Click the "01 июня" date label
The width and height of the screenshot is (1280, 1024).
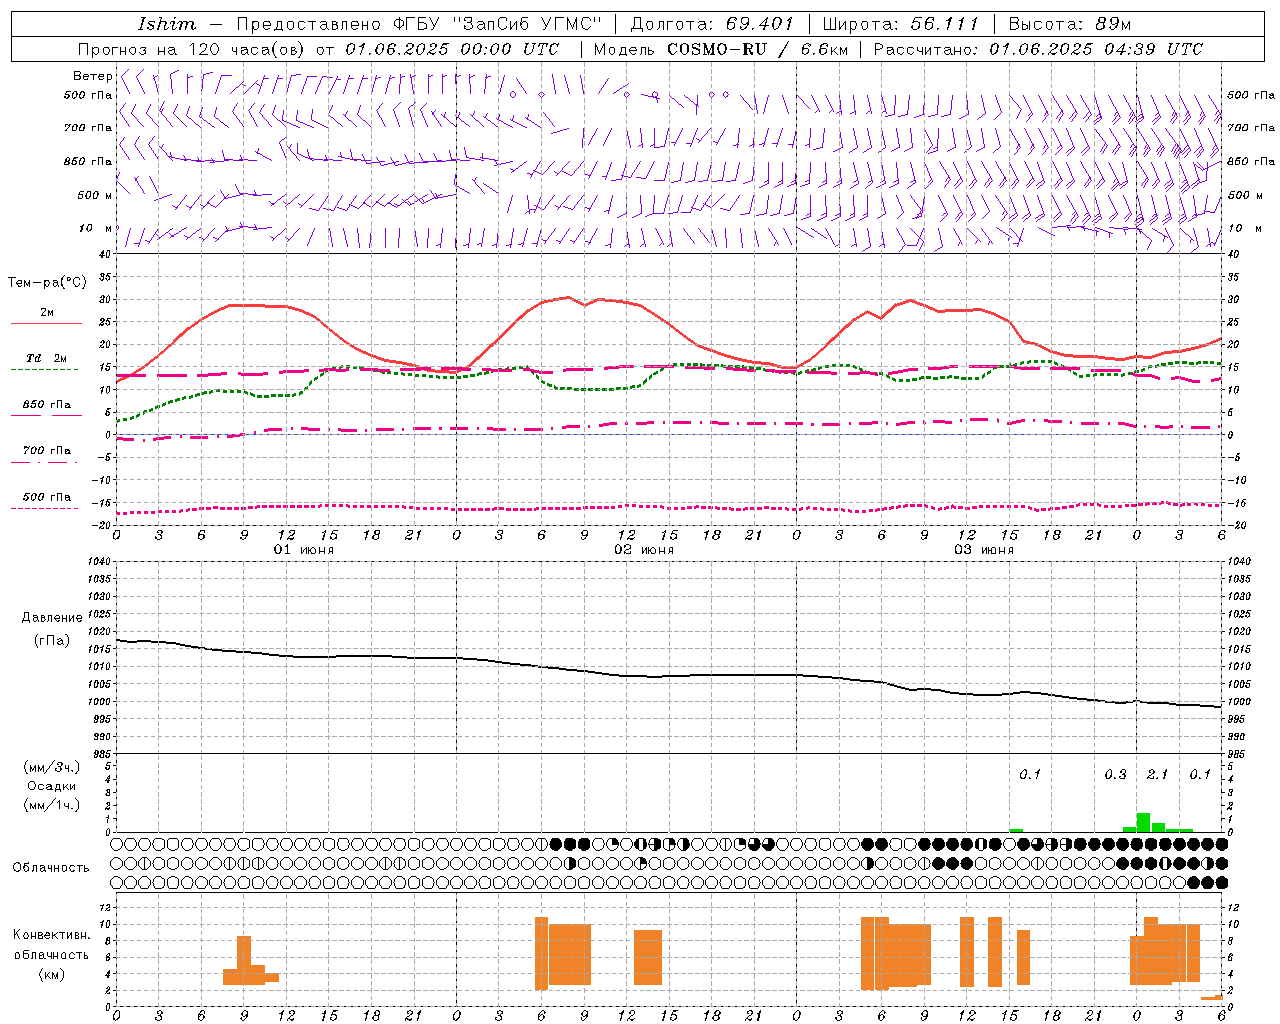point(304,550)
